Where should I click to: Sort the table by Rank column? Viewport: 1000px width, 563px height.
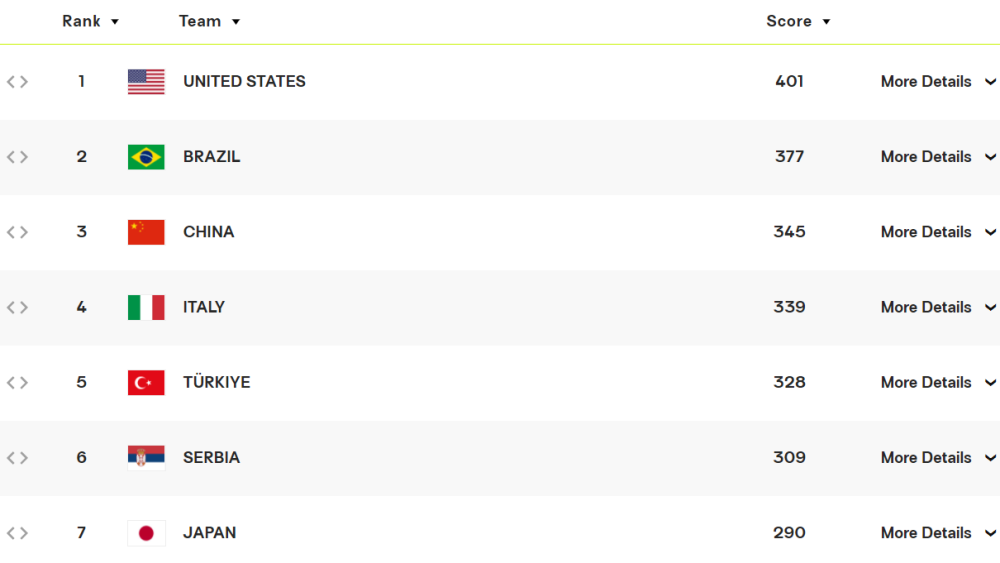tap(90, 21)
